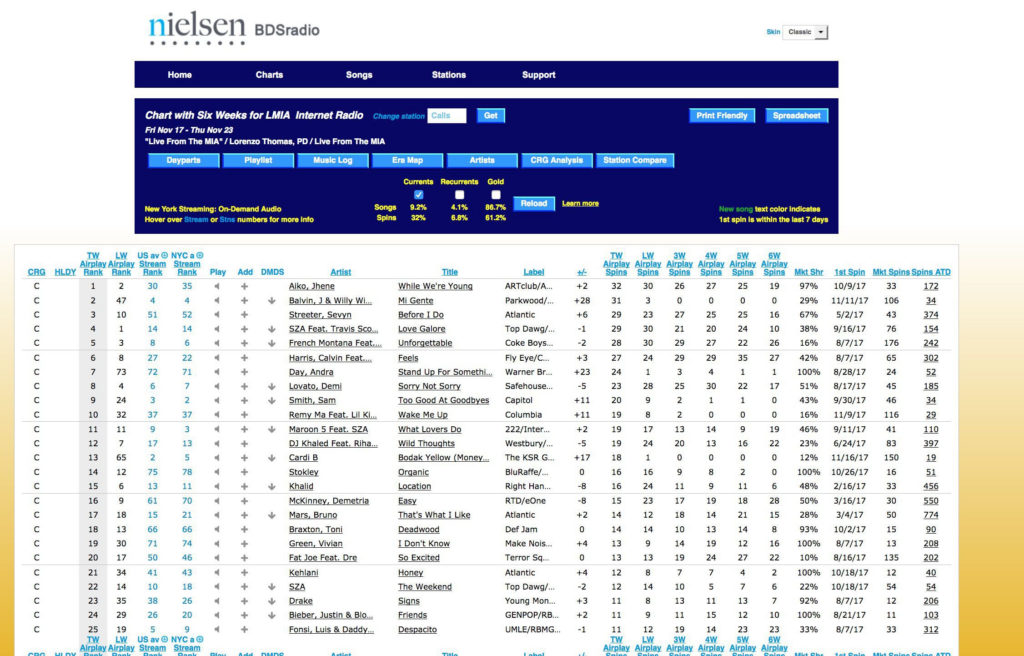Open the artist link Kehlani
Screen dimensions: 1024x656
(304, 573)
